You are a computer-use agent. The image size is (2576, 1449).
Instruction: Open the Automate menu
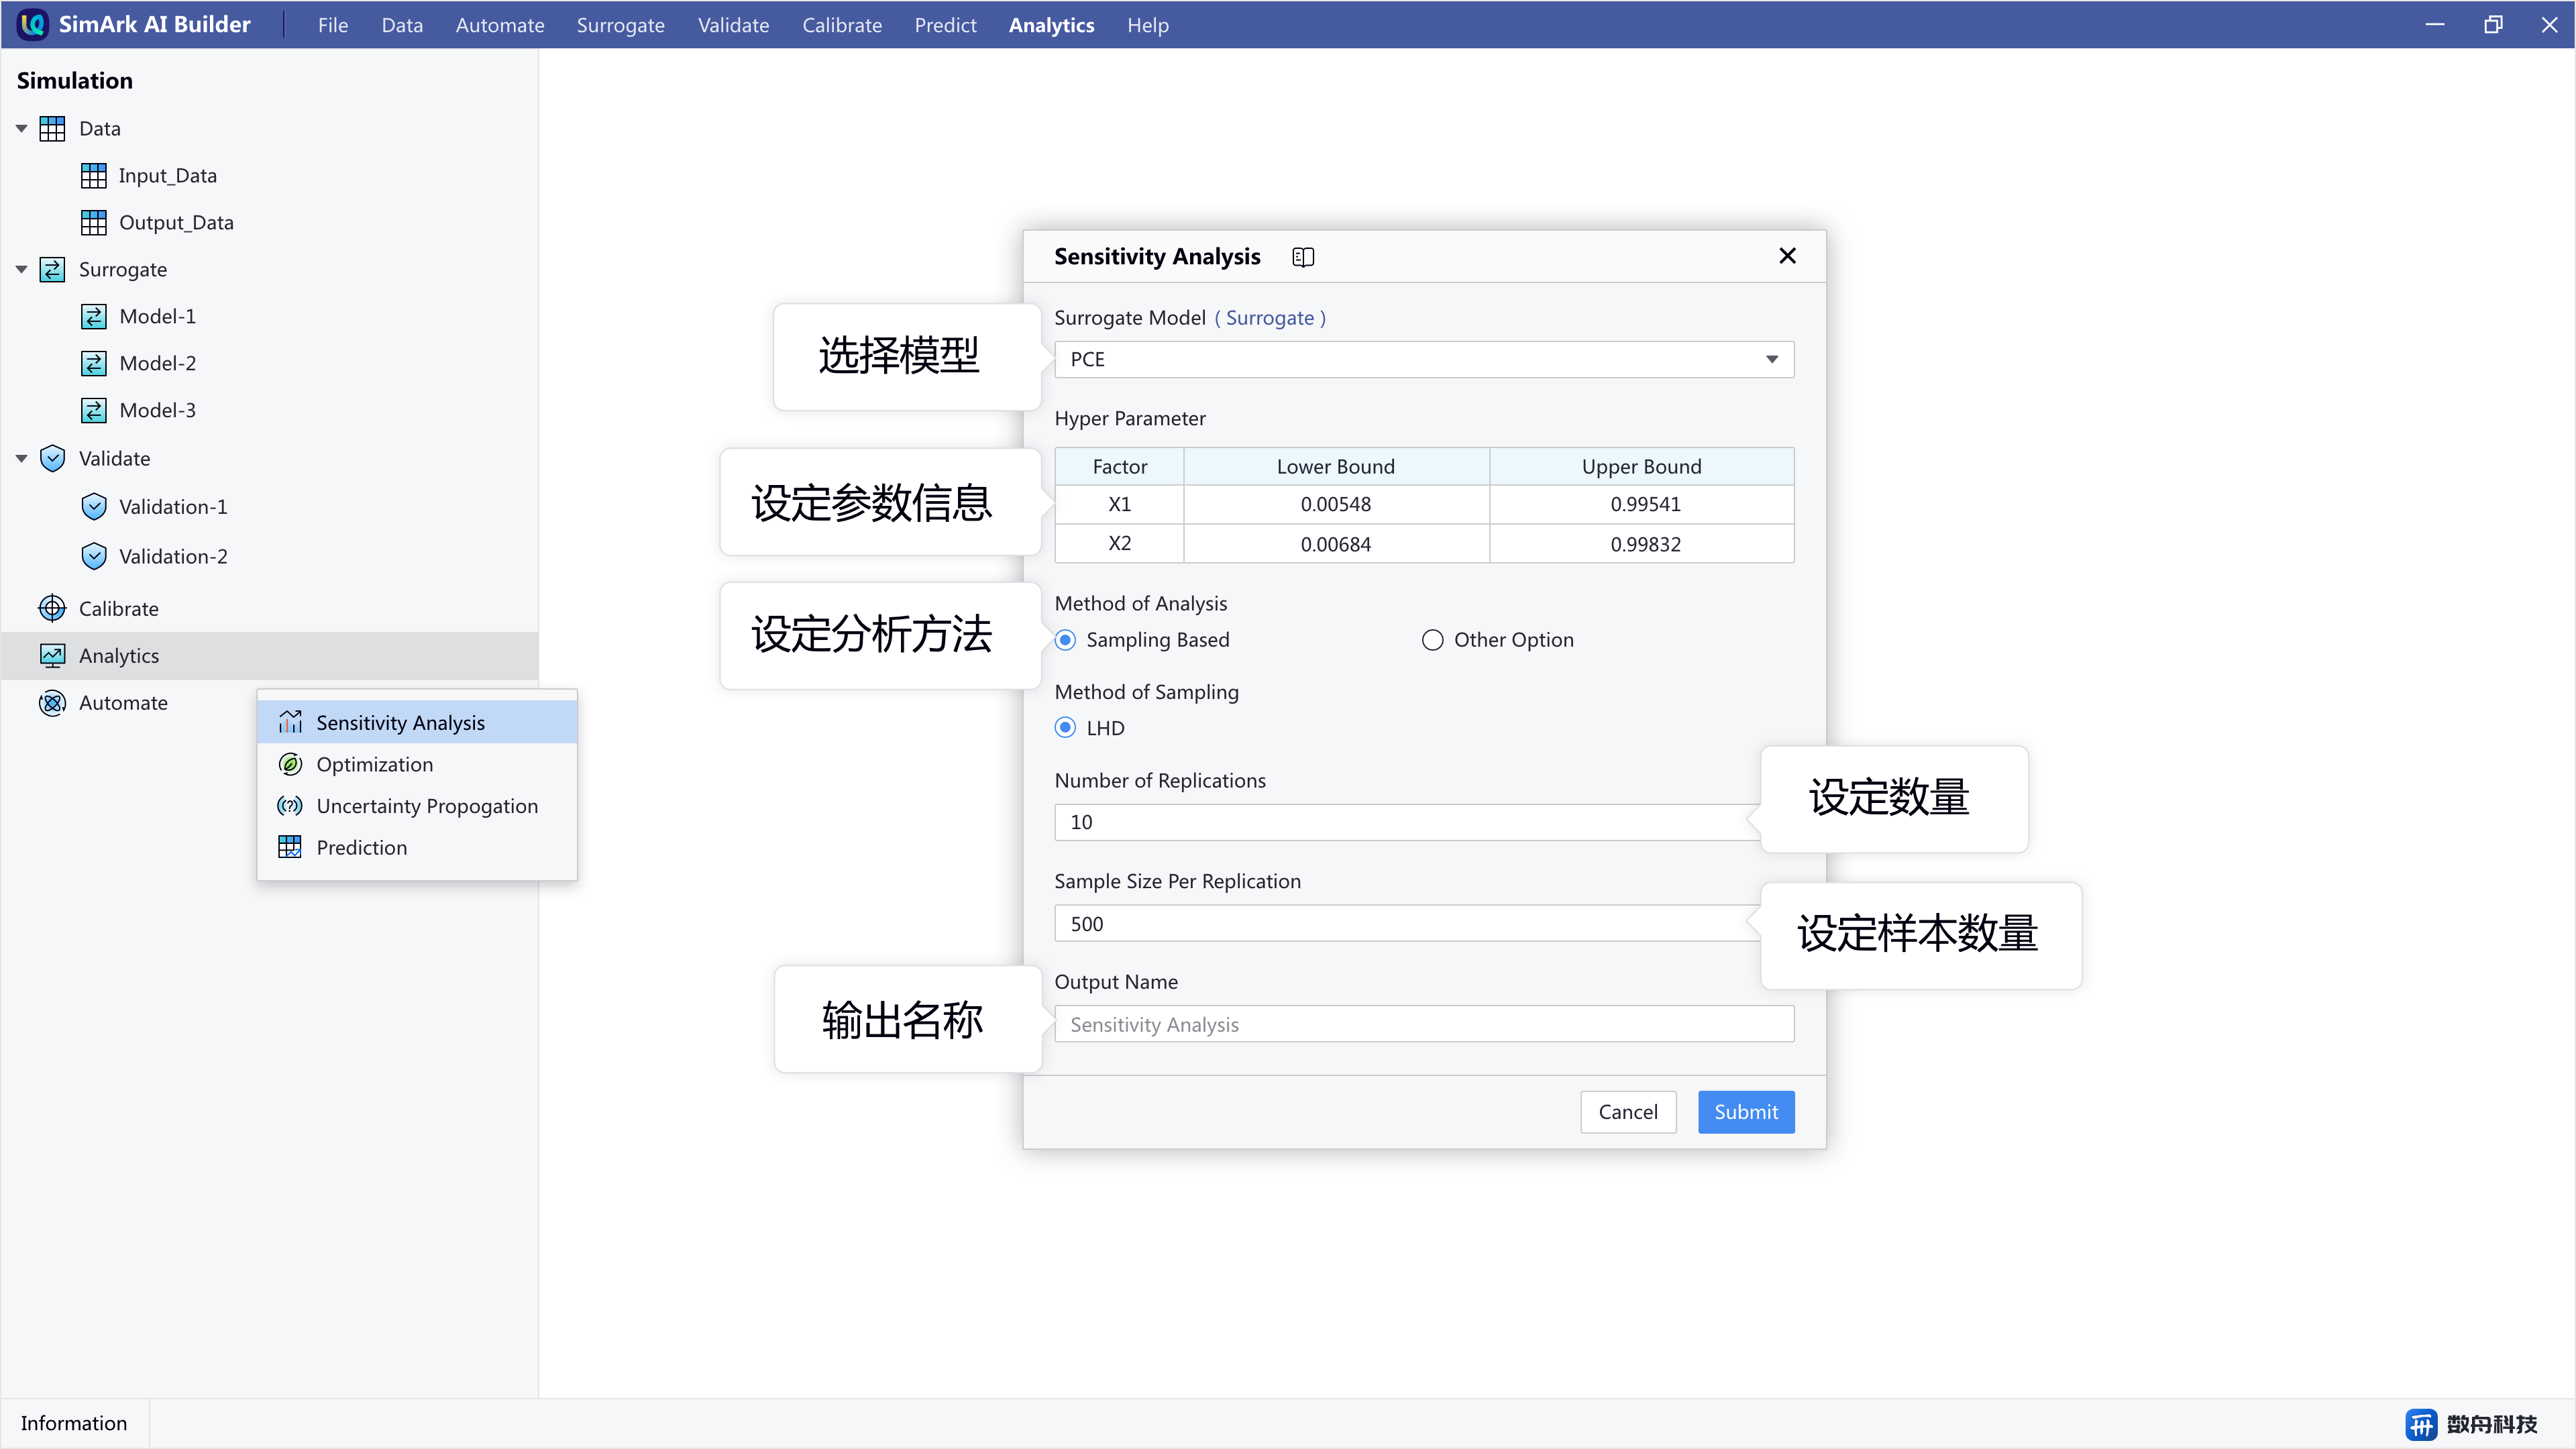pos(500,25)
